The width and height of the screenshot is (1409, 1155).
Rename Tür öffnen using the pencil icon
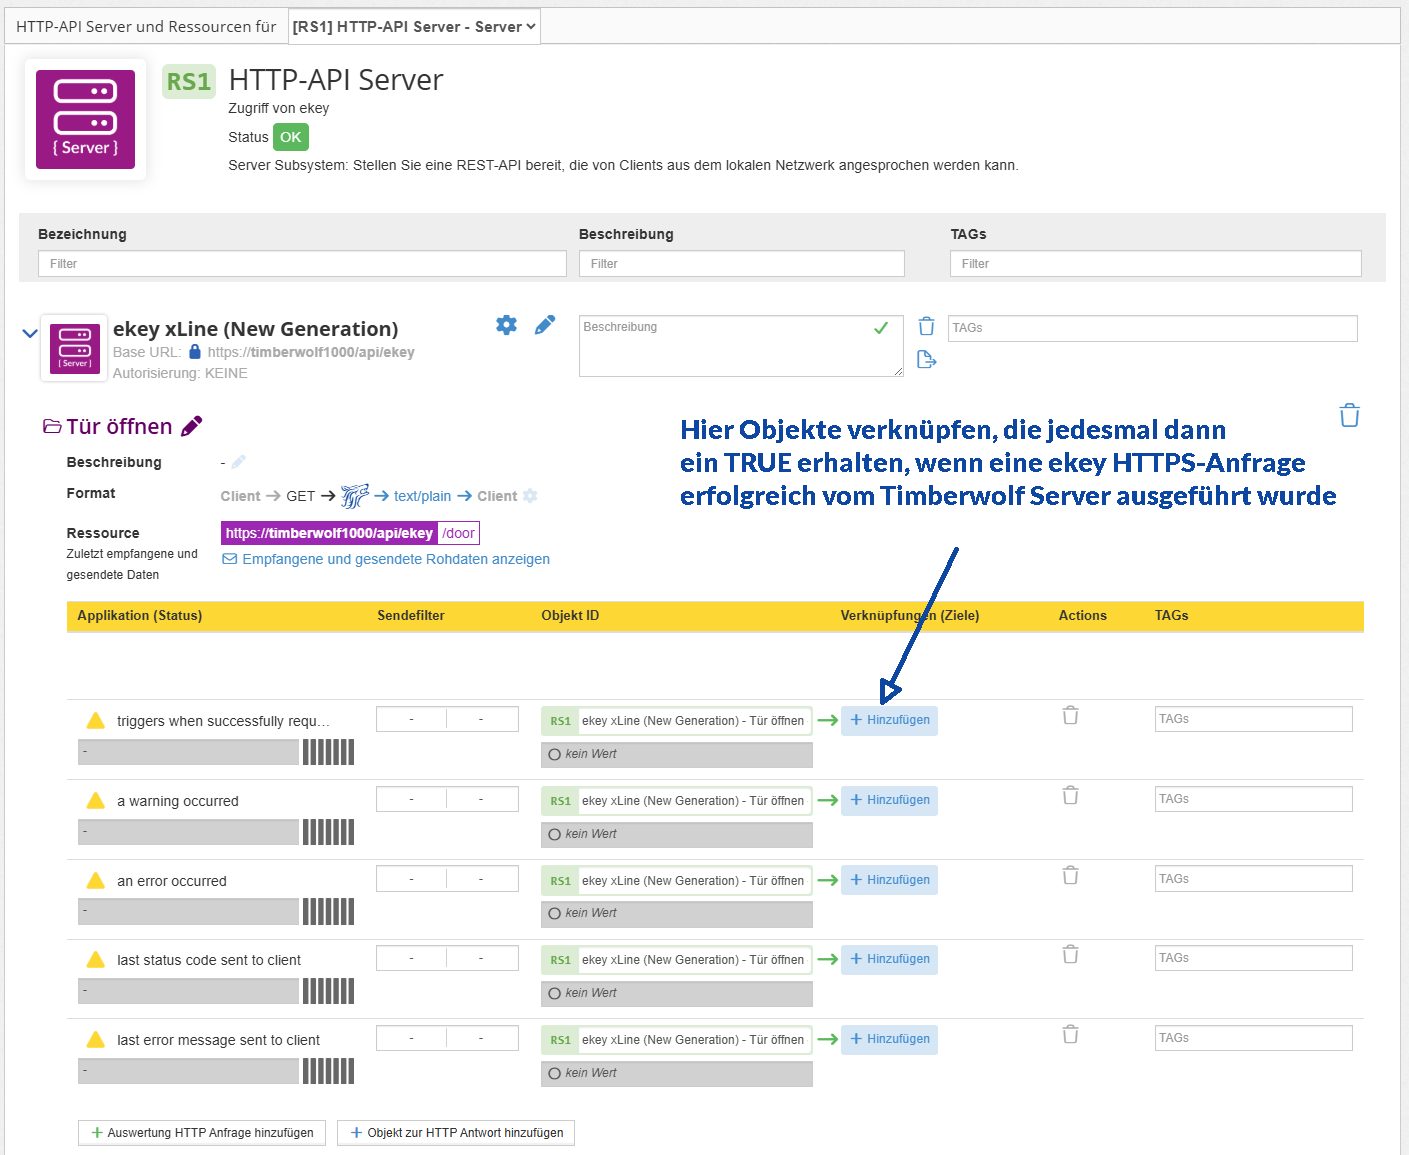[x=191, y=426]
